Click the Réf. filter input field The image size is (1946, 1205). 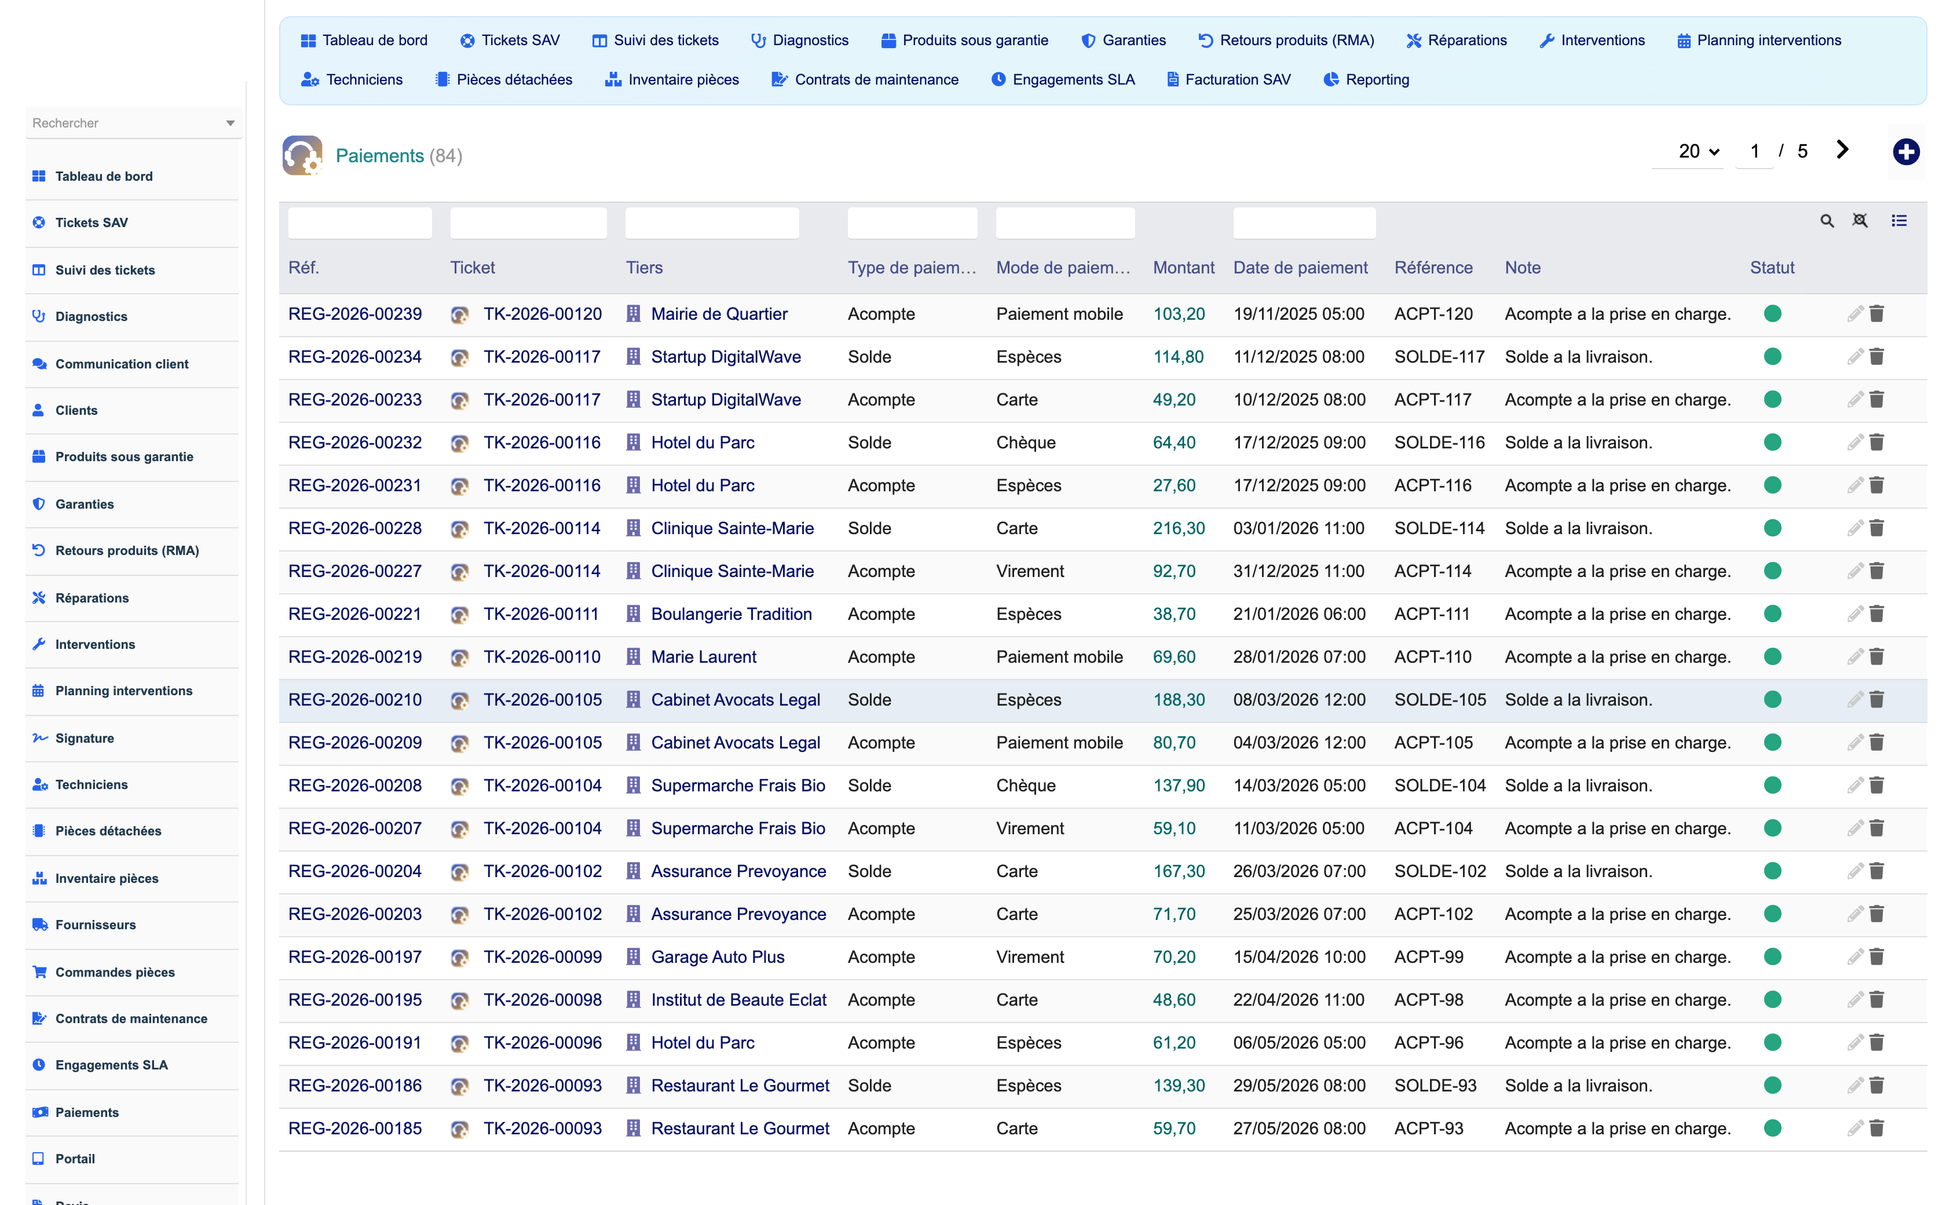pos(360,222)
